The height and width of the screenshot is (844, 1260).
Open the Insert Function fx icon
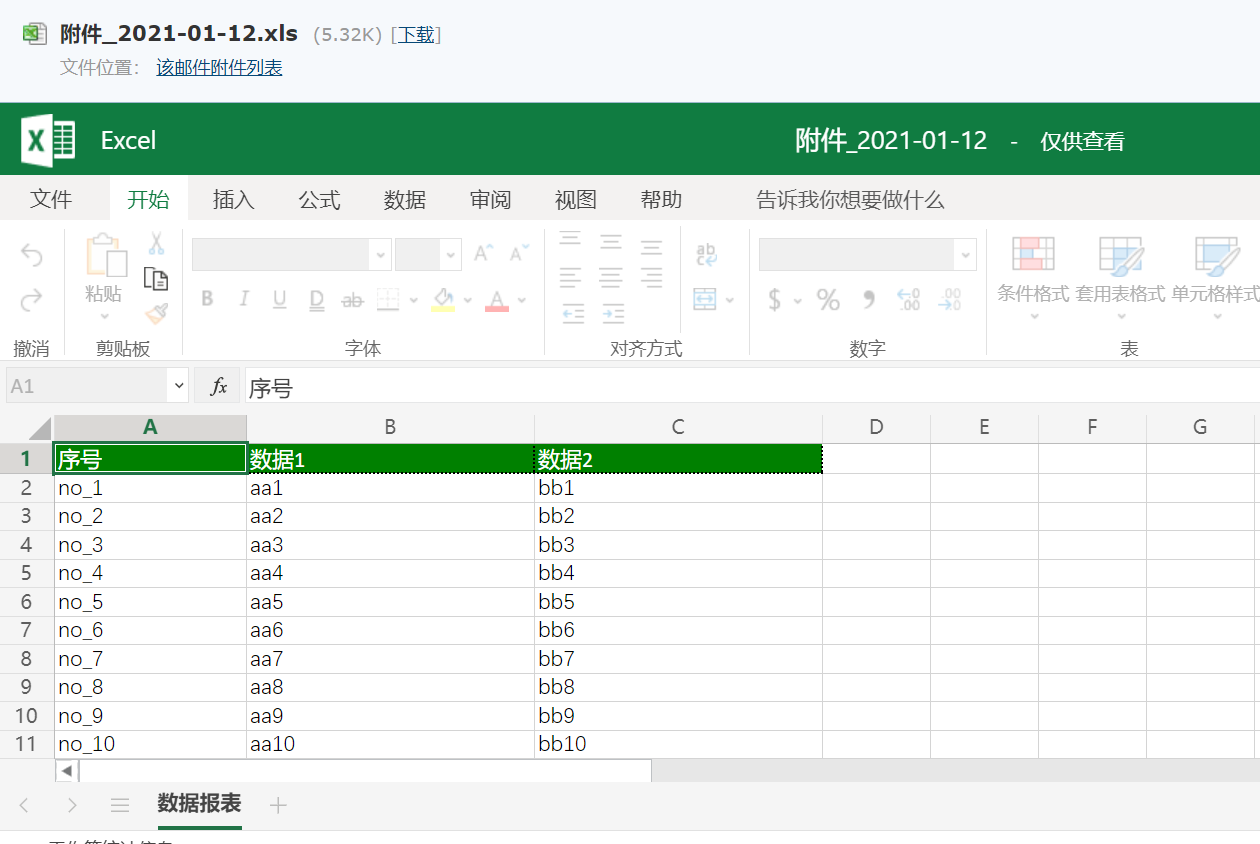(x=217, y=386)
